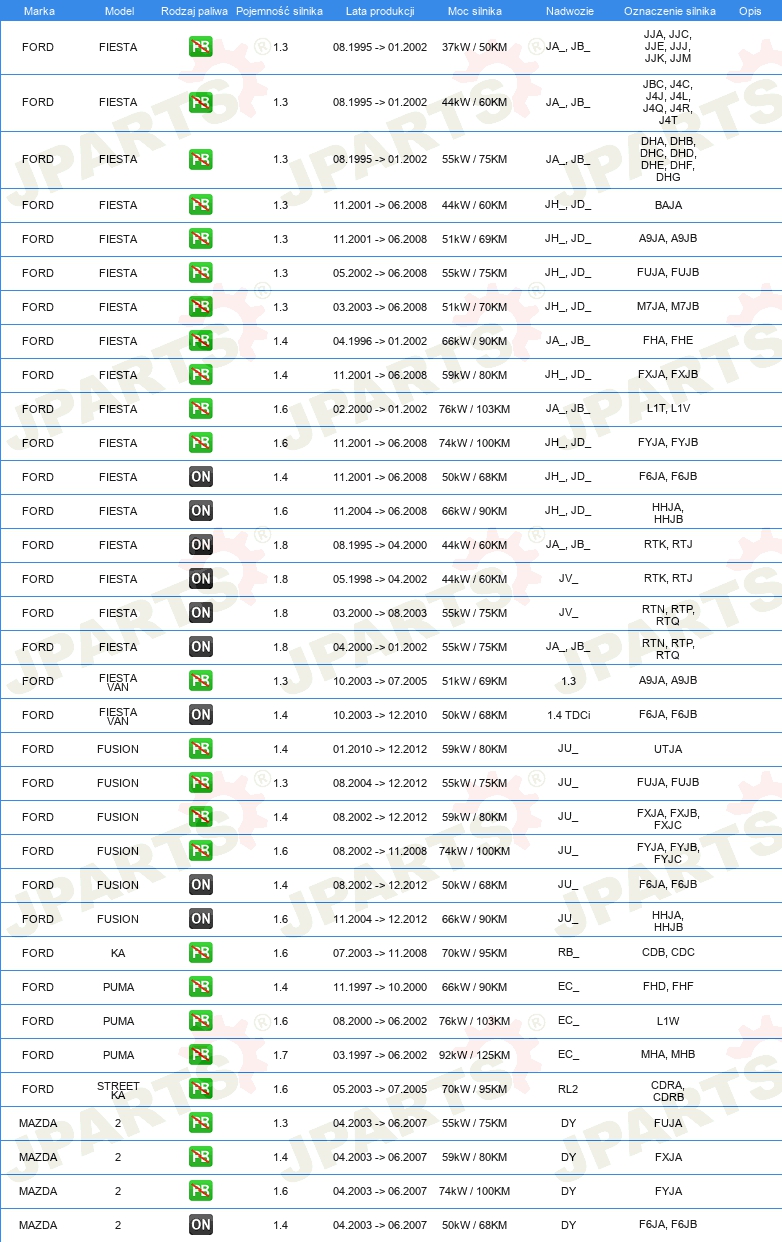Click the date range 01.2010 -> 12.2012

(380, 749)
